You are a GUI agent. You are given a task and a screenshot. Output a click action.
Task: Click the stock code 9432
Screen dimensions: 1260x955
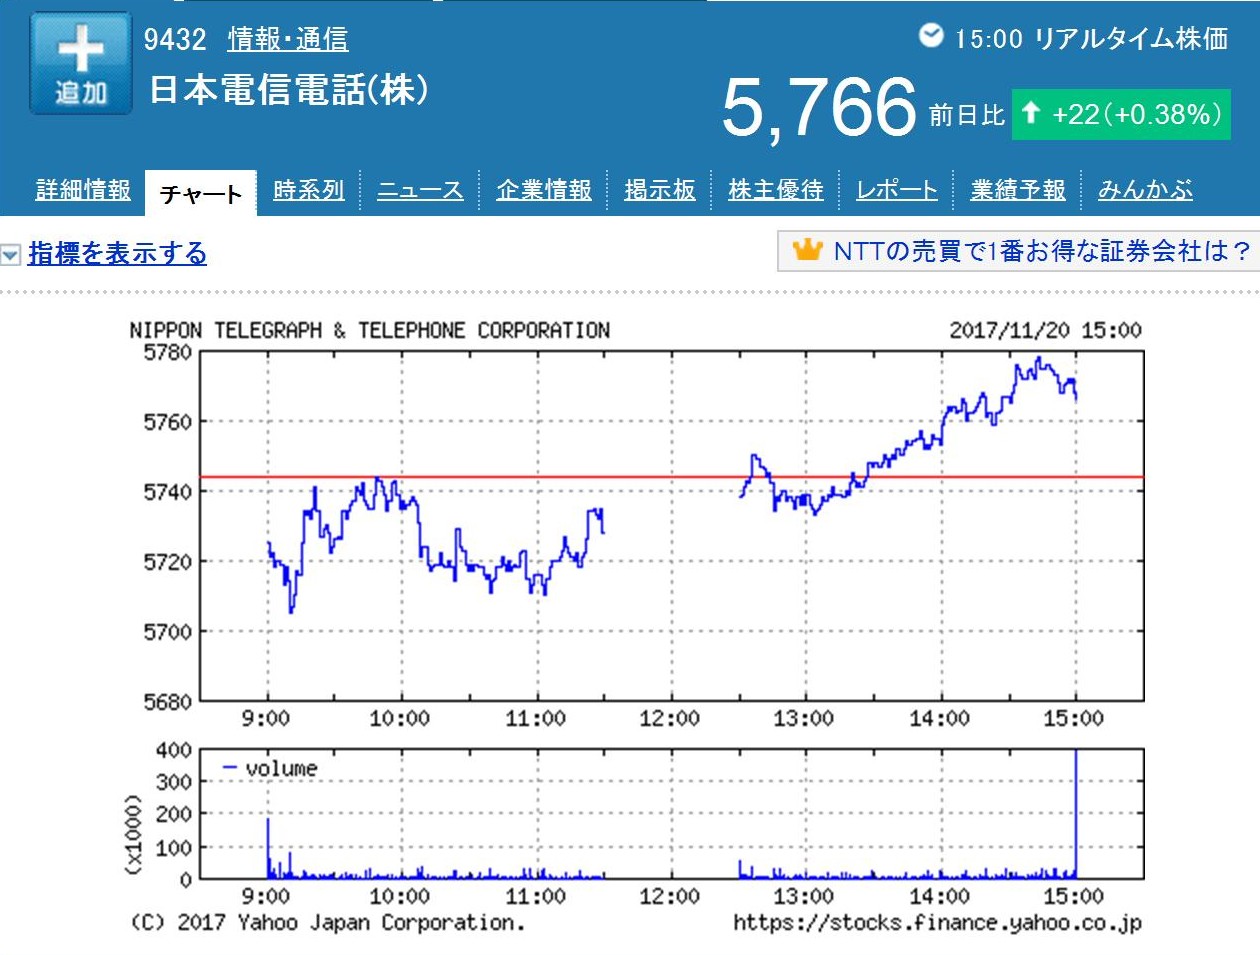(175, 39)
